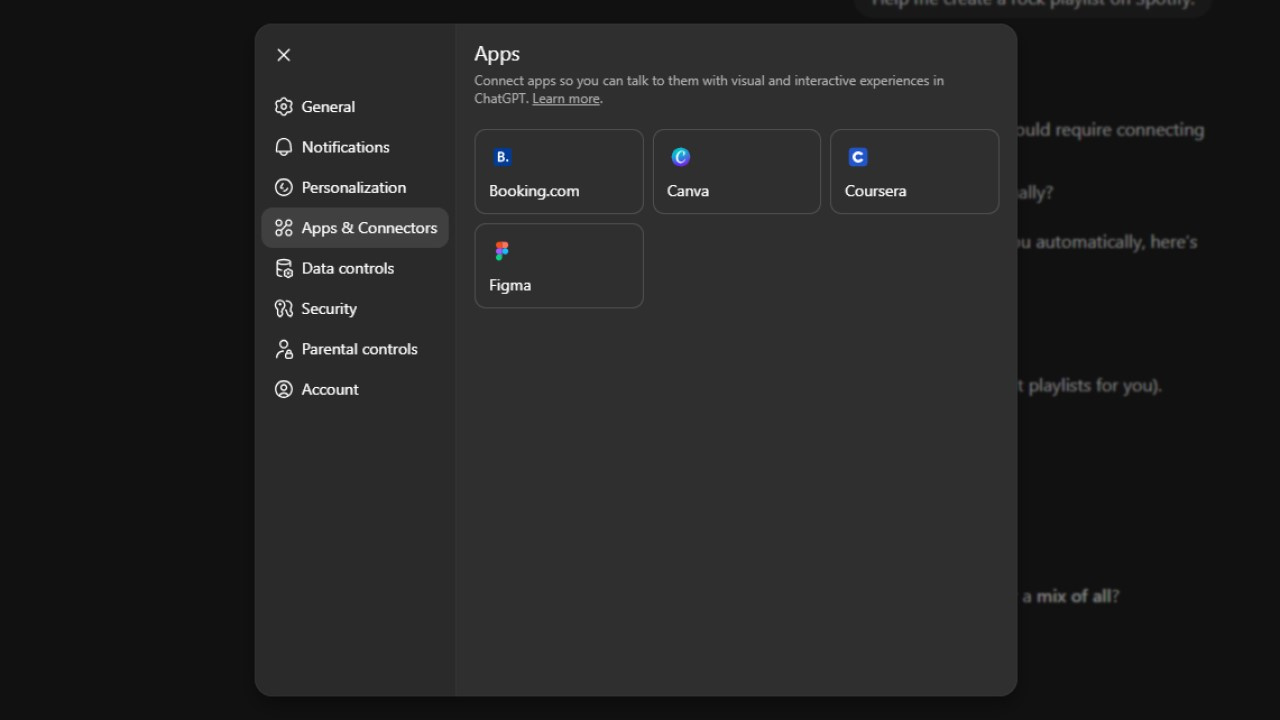1280x720 pixels.
Task: Select the Personalization icon in sidebar
Action: pos(284,188)
